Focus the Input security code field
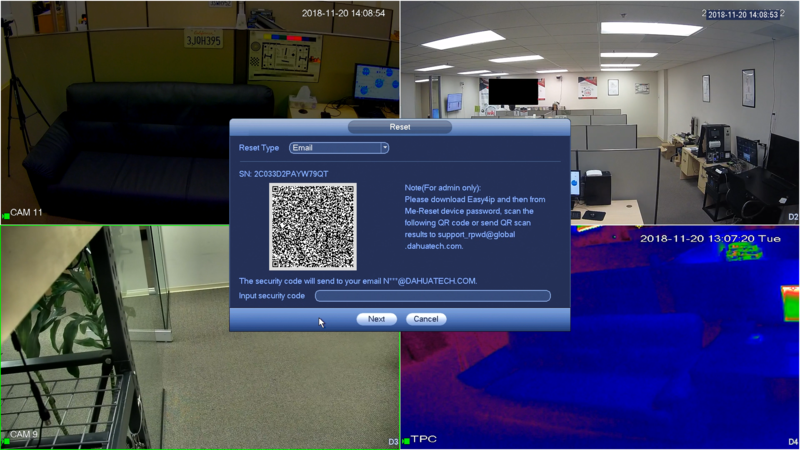The height and width of the screenshot is (450, 800). pyautogui.click(x=433, y=296)
